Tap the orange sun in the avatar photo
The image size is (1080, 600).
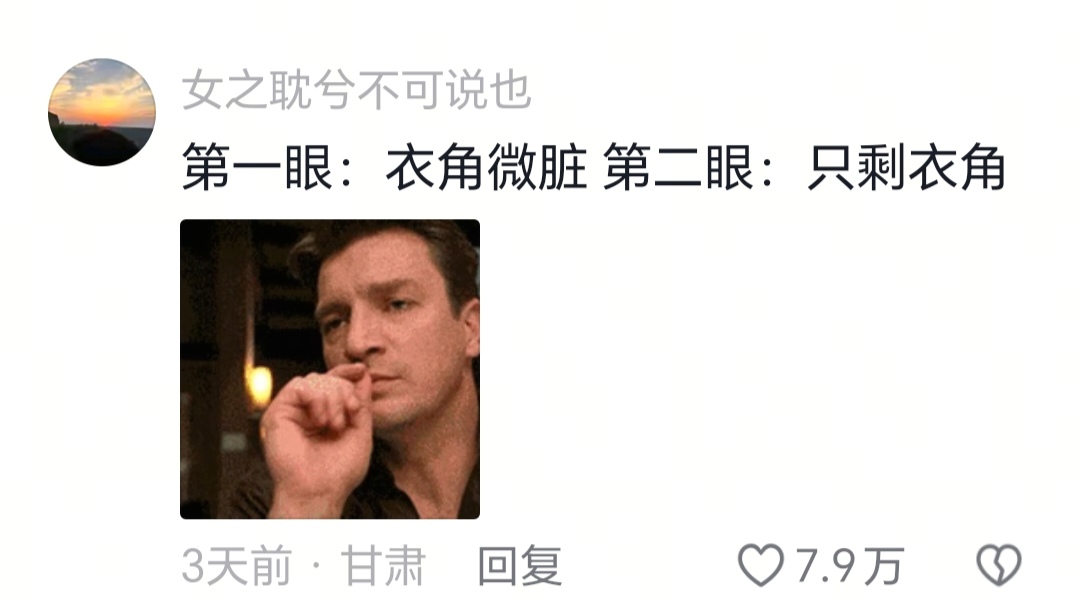103,110
